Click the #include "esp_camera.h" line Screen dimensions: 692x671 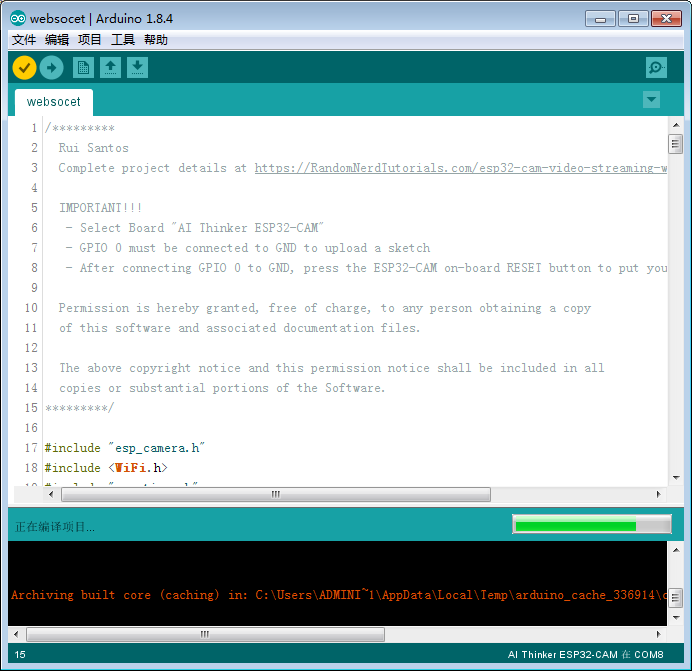point(124,448)
